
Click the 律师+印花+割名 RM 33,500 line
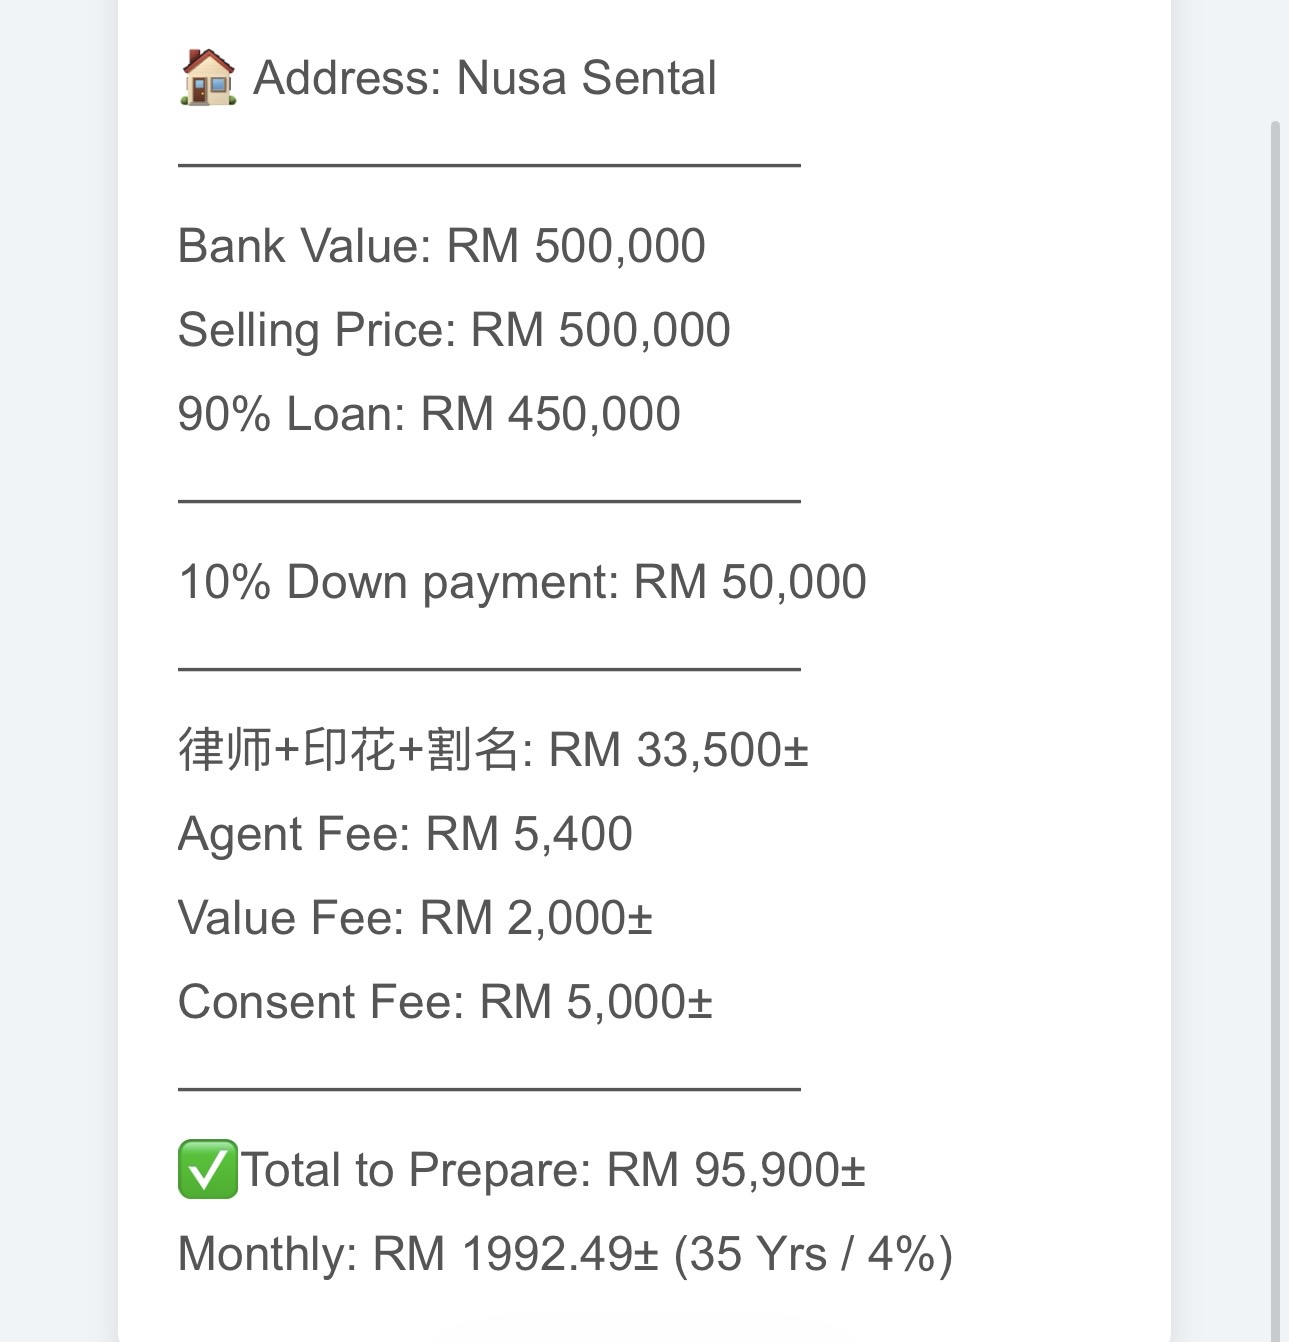pyautogui.click(x=492, y=750)
